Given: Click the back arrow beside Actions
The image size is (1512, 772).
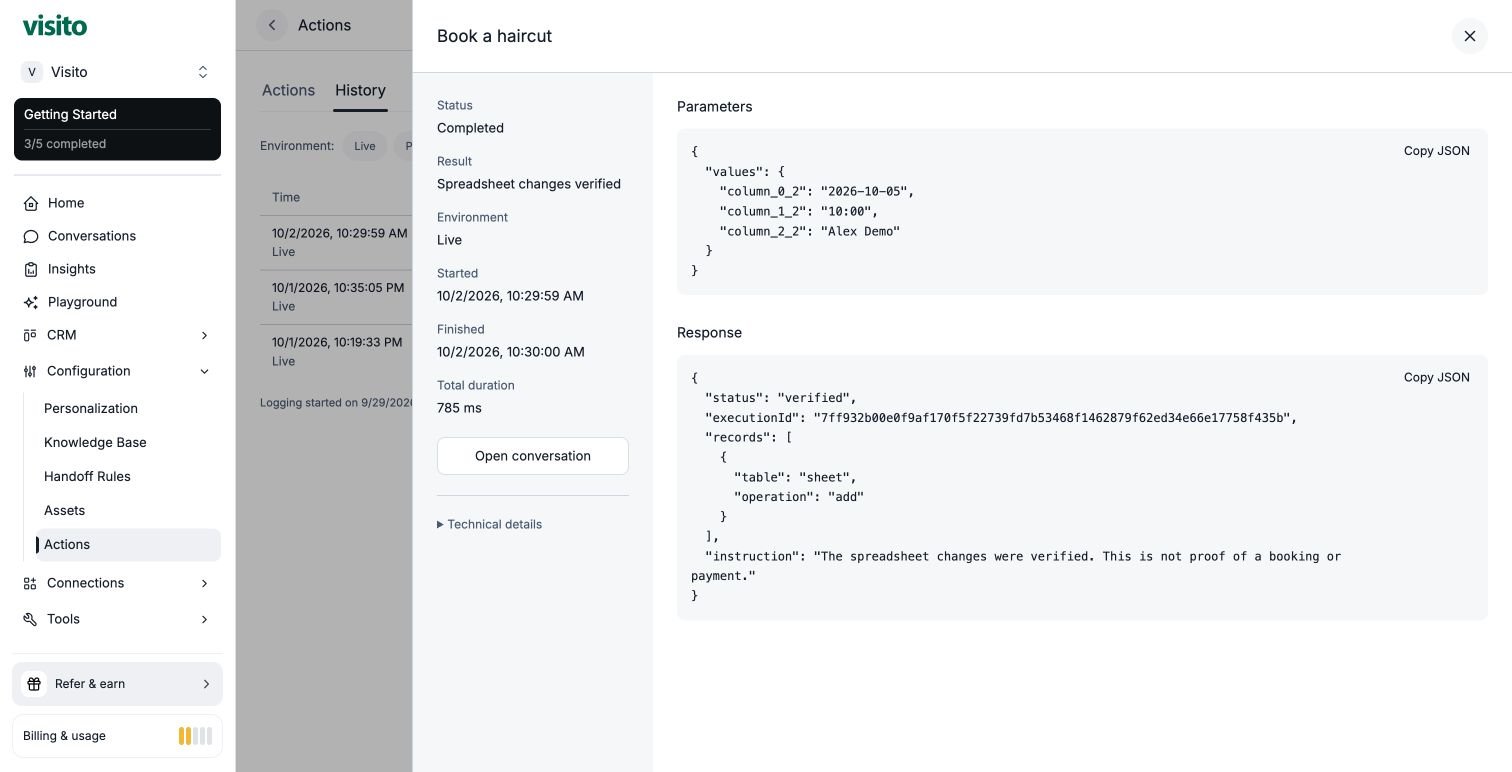Looking at the screenshot, I should pos(272,25).
